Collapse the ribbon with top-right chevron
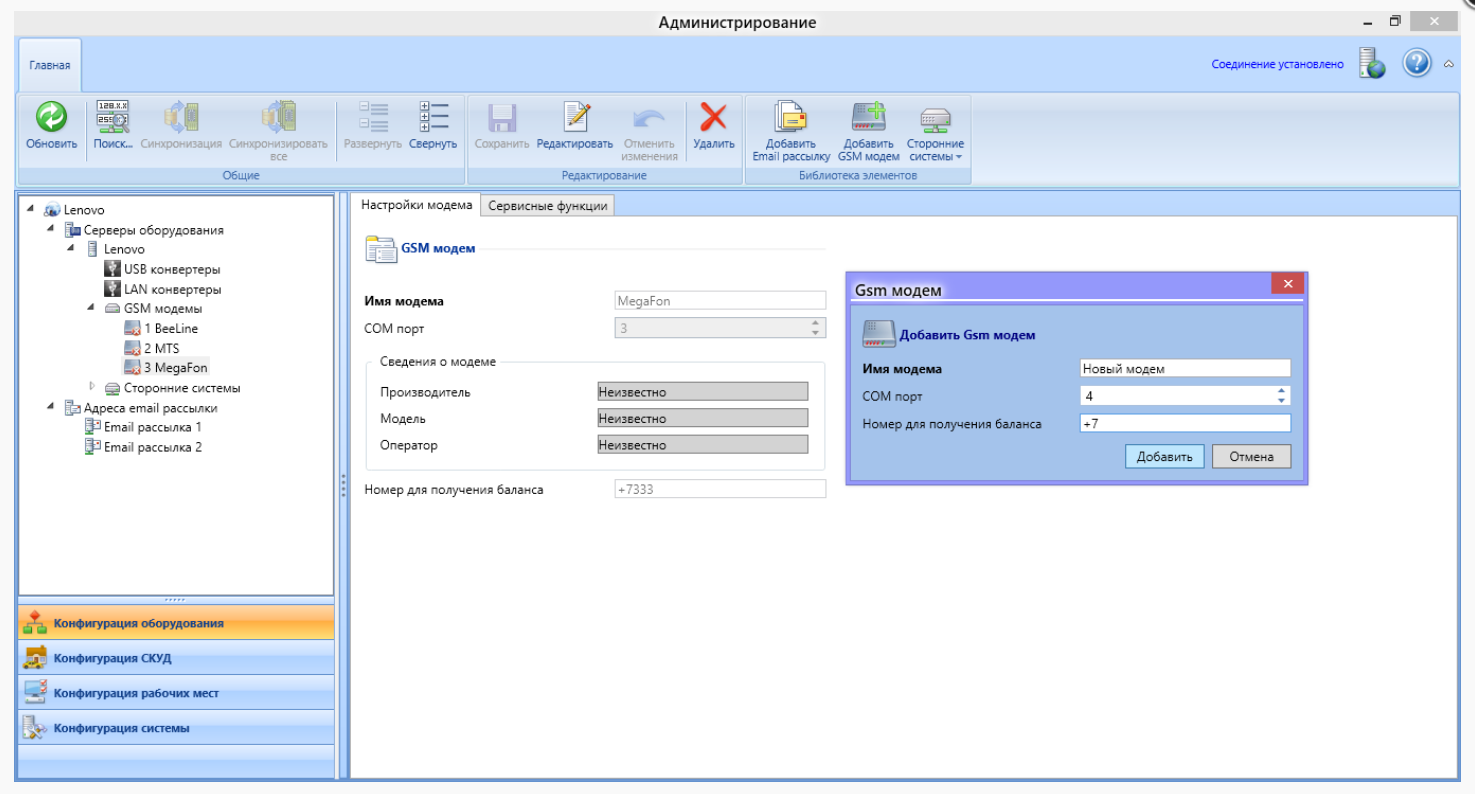 coord(1449,64)
